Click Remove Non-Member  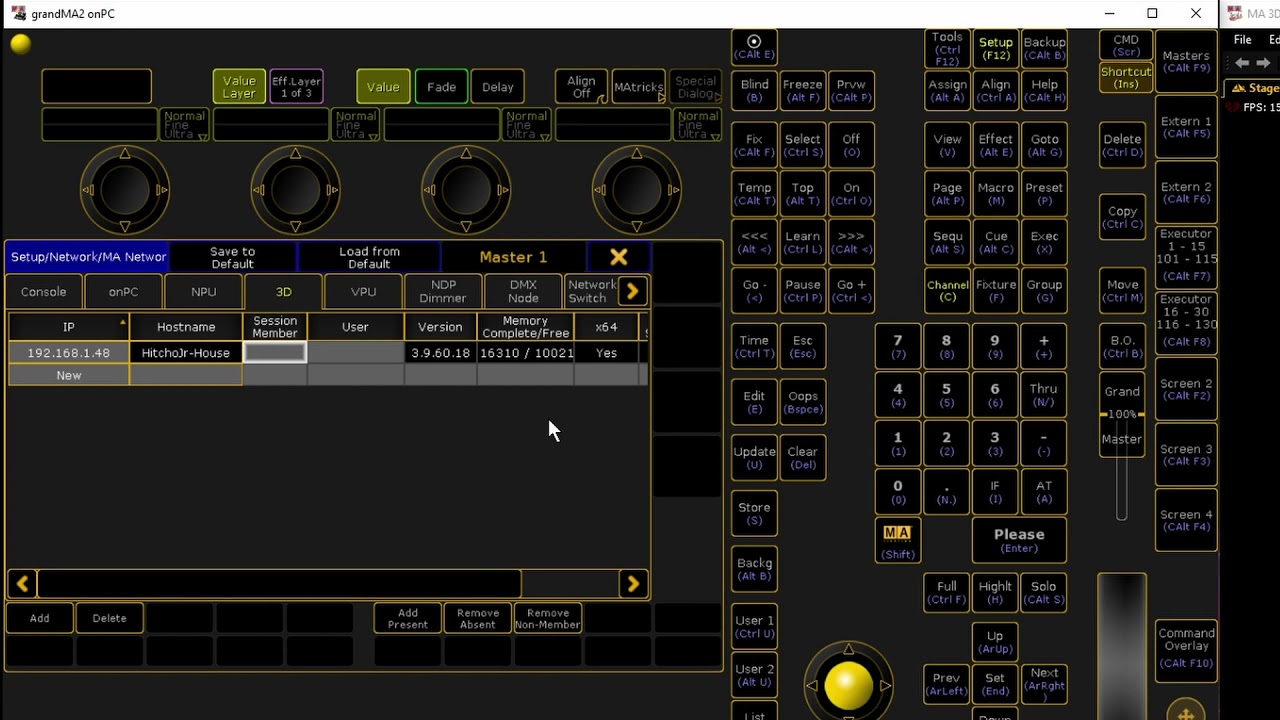coord(548,619)
